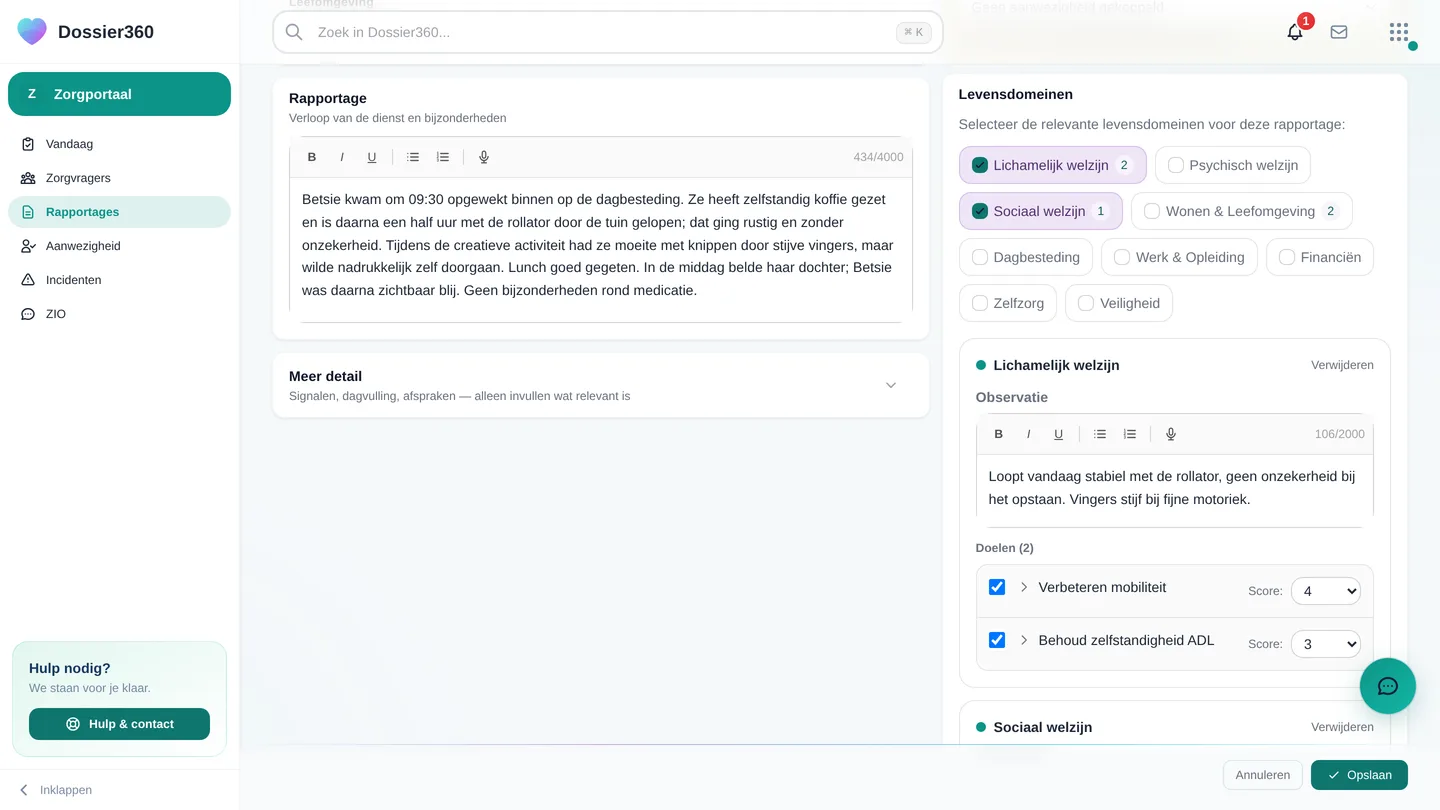Uncheck the Sociaal welzijn domain chip

(x=1041, y=211)
